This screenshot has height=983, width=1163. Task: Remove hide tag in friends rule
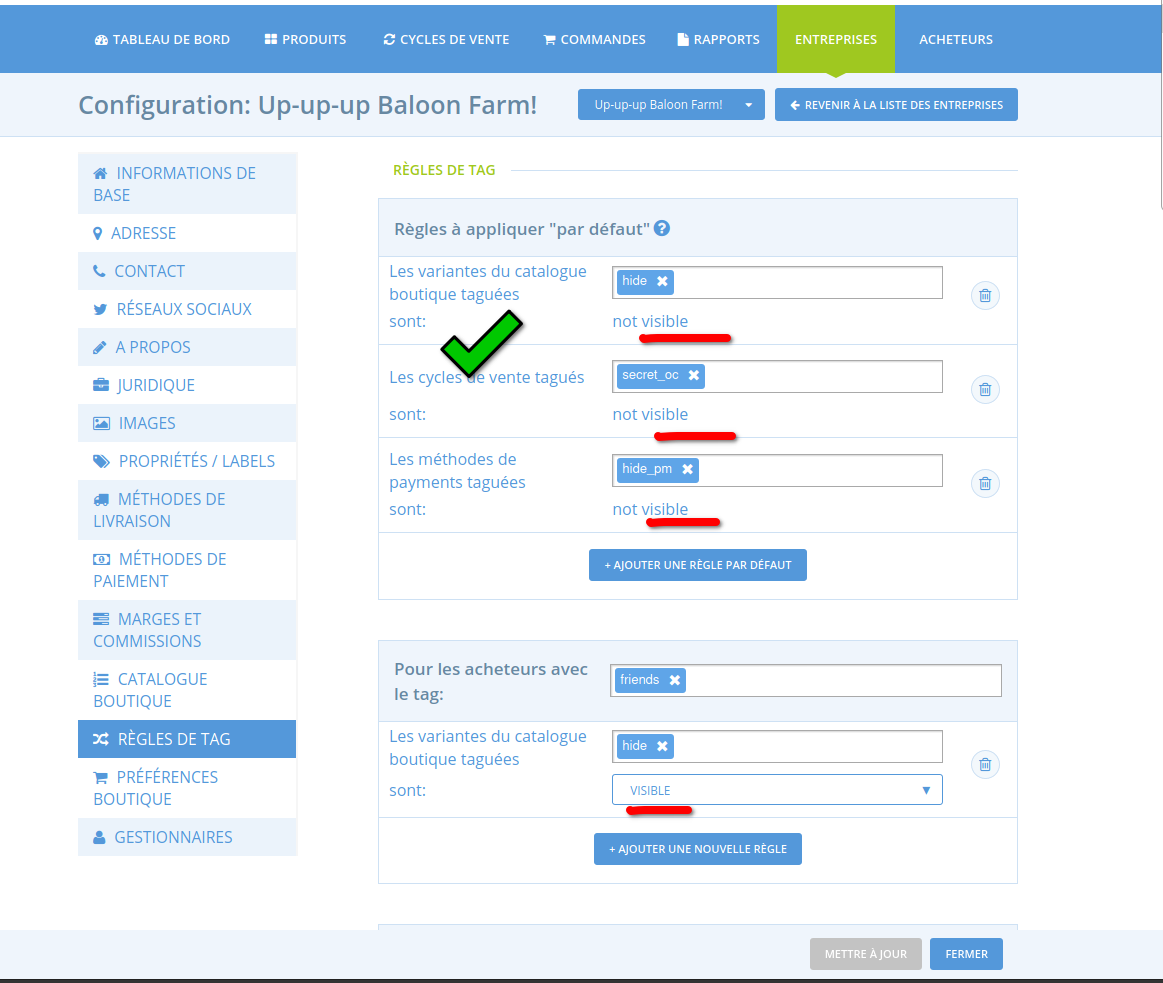click(662, 746)
